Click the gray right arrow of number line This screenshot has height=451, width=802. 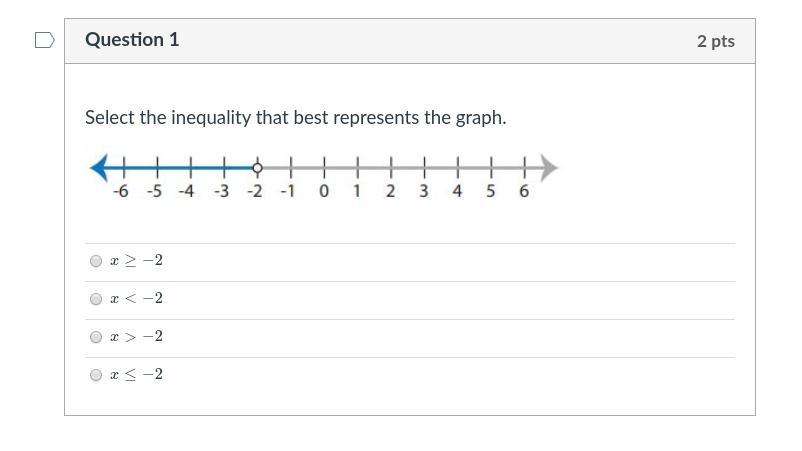[x=549, y=168]
